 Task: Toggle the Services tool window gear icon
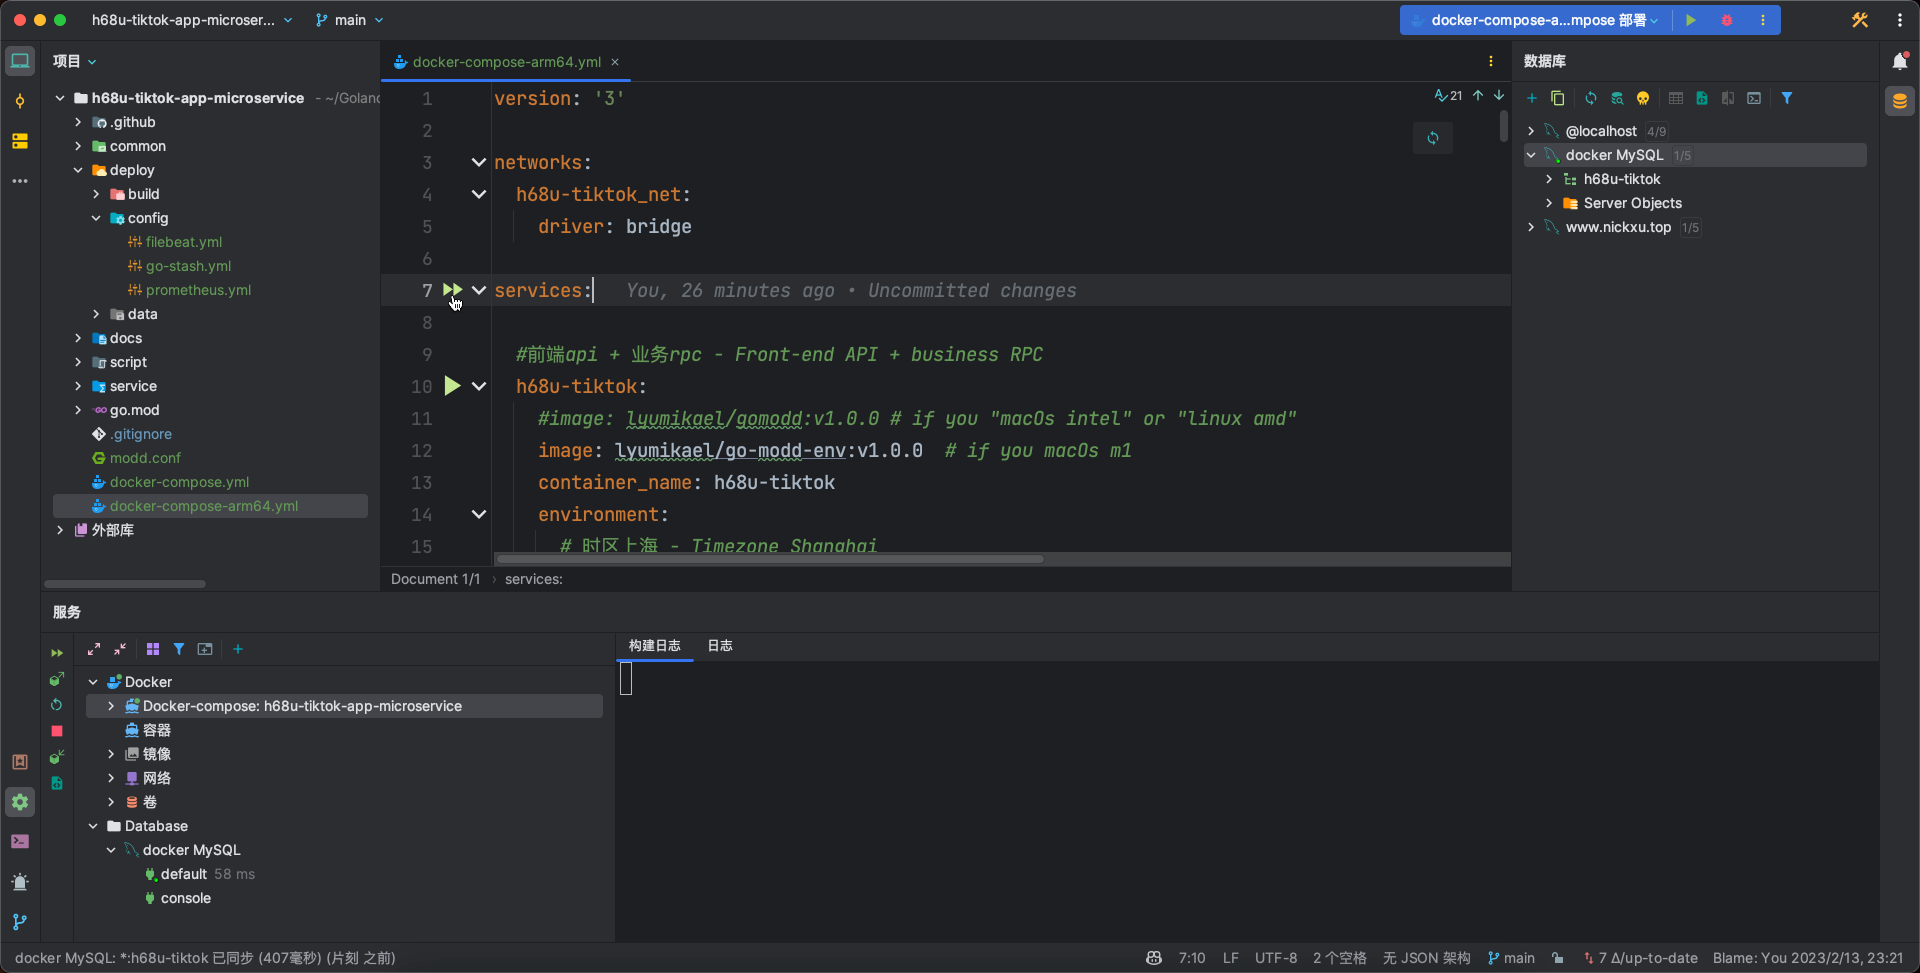[x=20, y=802]
